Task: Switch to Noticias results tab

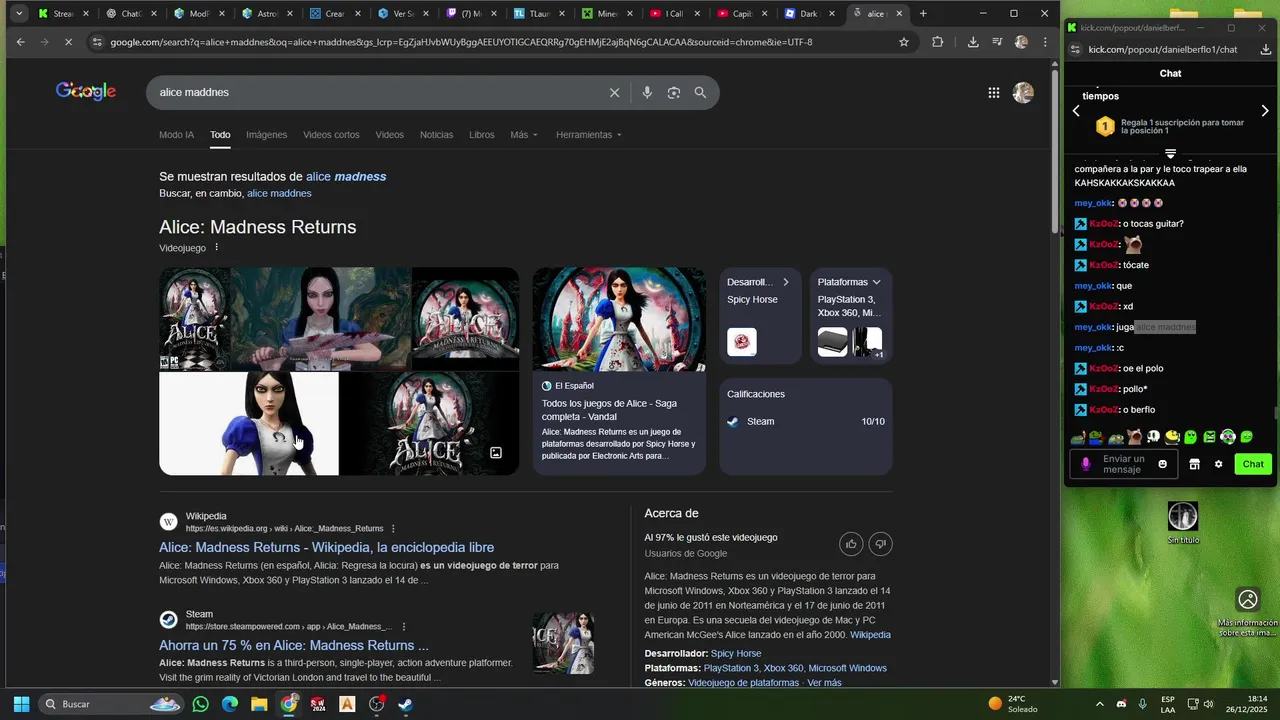Action: (436, 135)
